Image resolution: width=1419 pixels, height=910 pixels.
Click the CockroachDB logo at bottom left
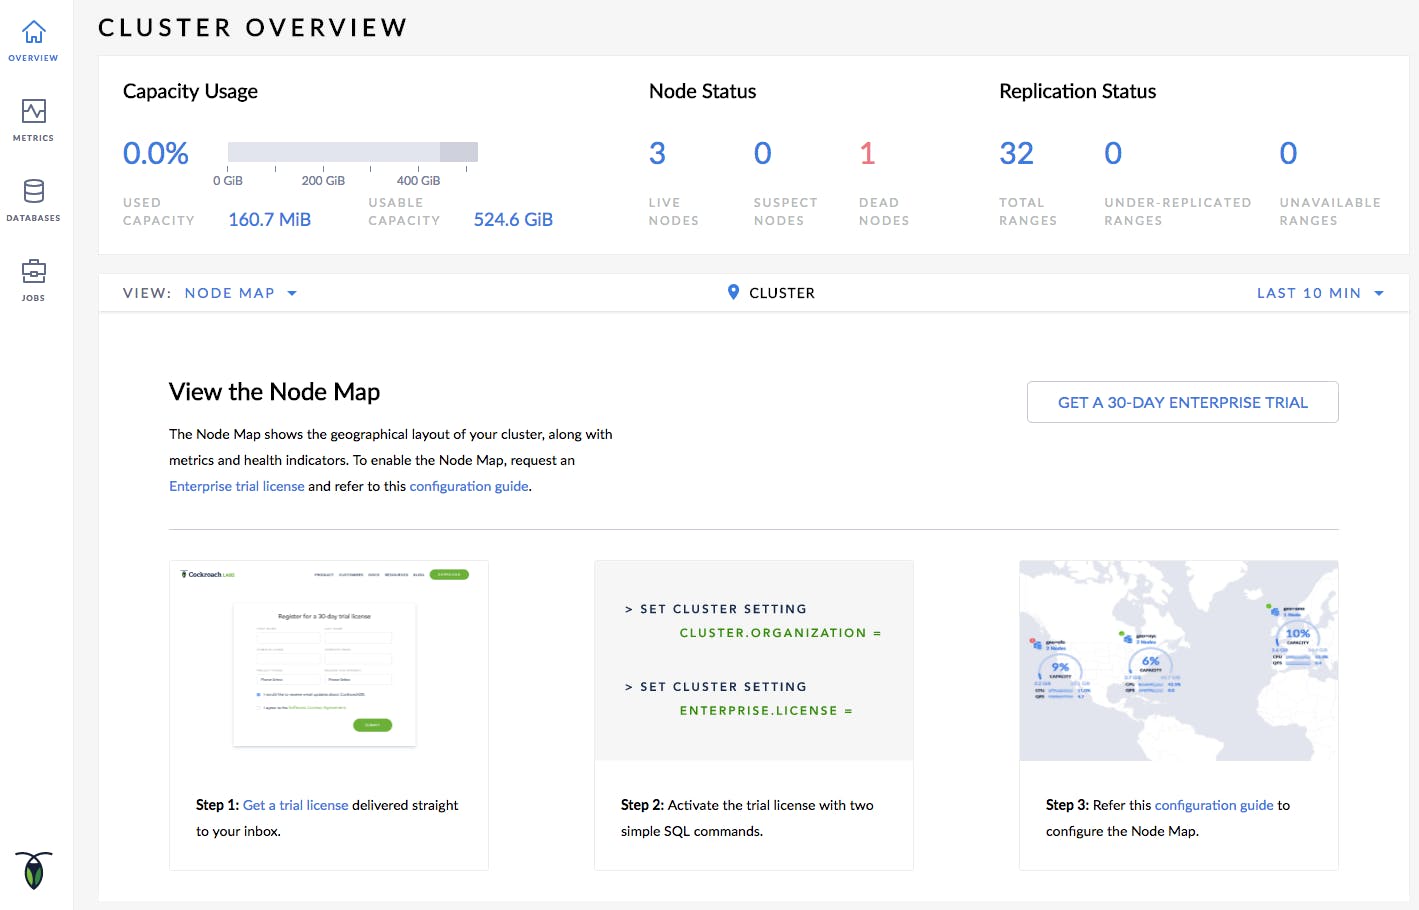click(x=33, y=871)
